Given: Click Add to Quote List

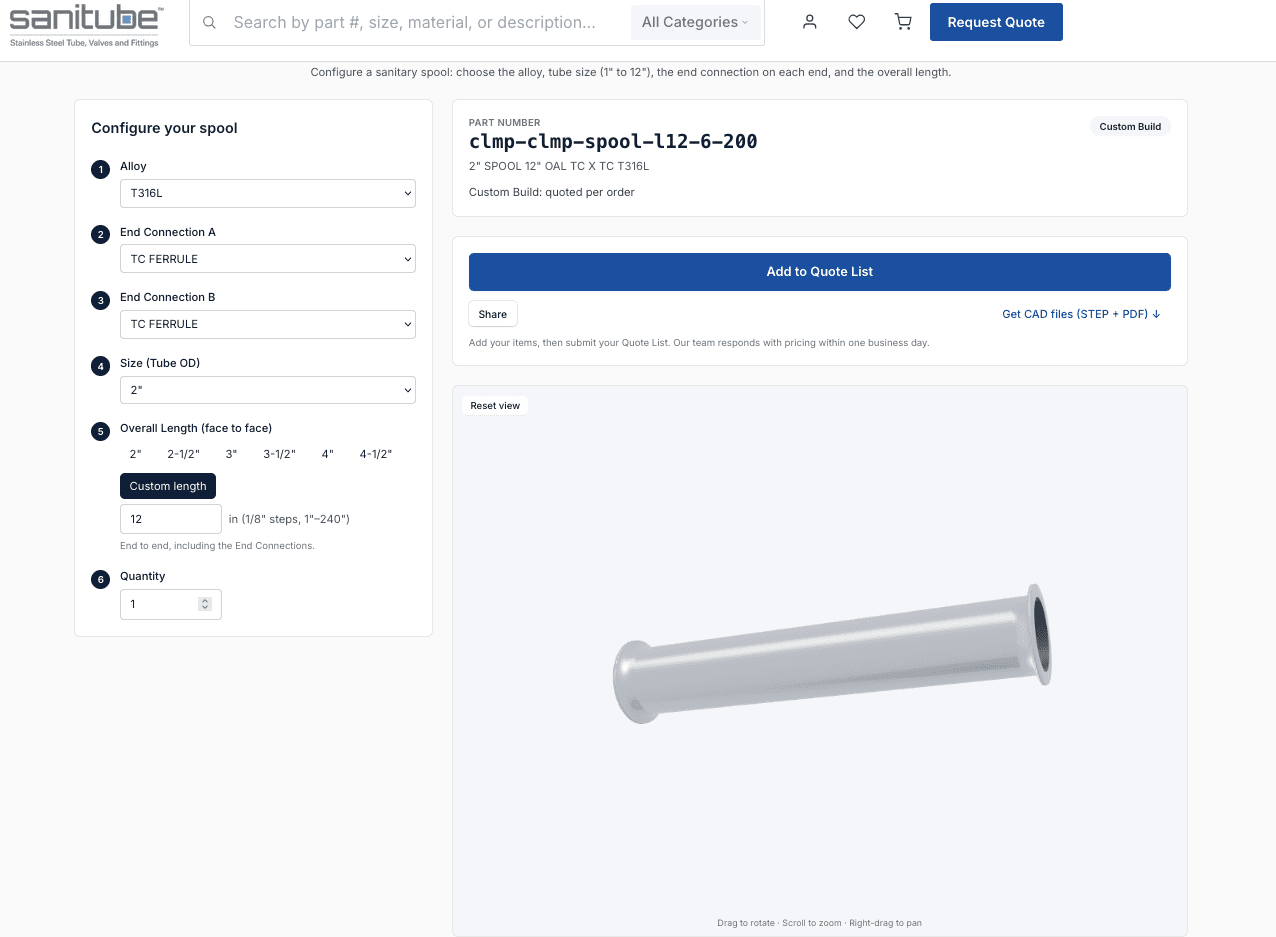Looking at the screenshot, I should point(820,272).
